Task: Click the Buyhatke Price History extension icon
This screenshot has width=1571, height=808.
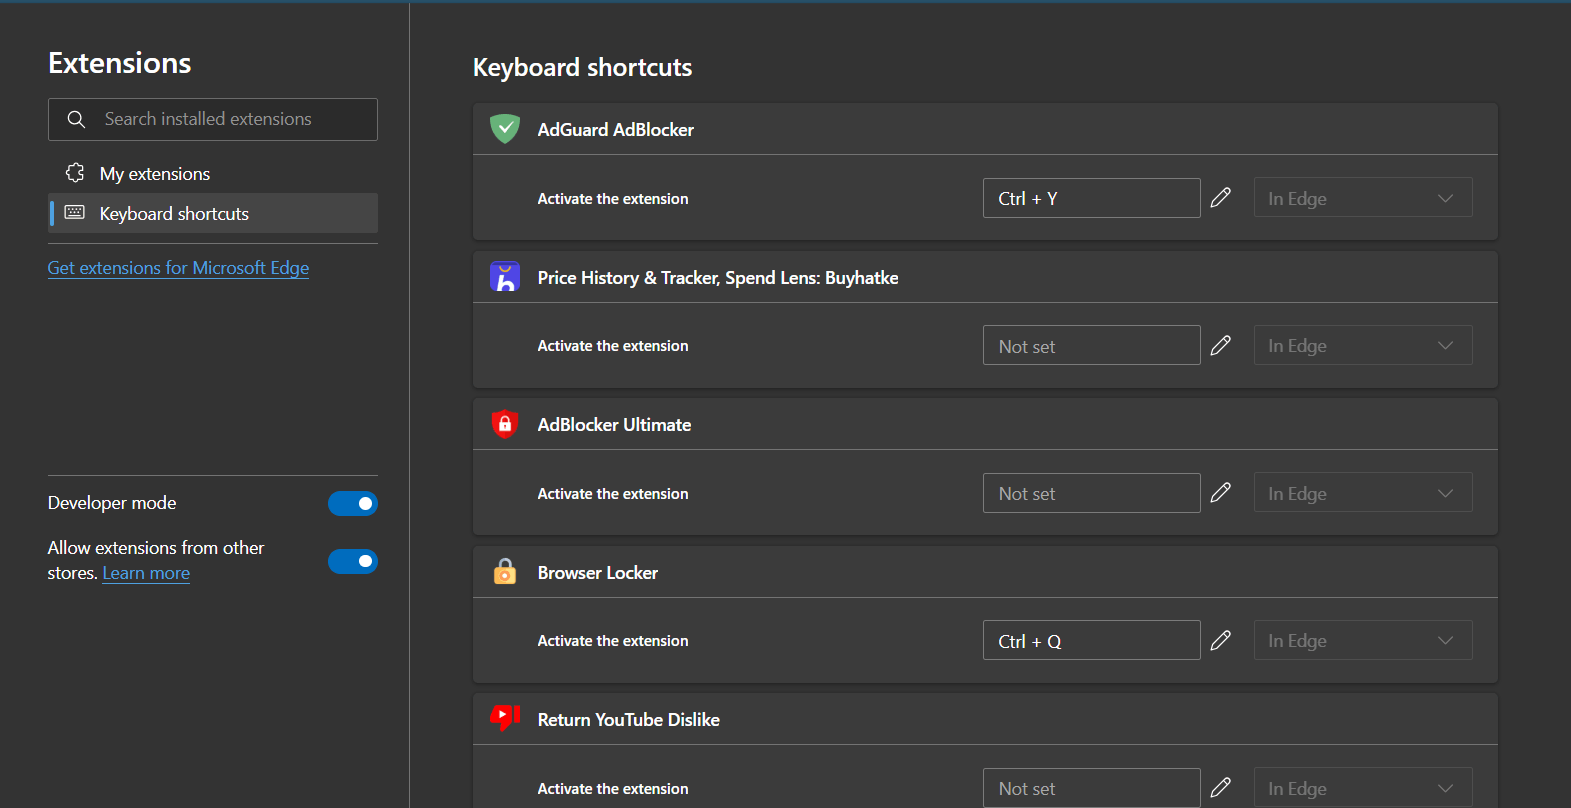Action: tap(505, 277)
